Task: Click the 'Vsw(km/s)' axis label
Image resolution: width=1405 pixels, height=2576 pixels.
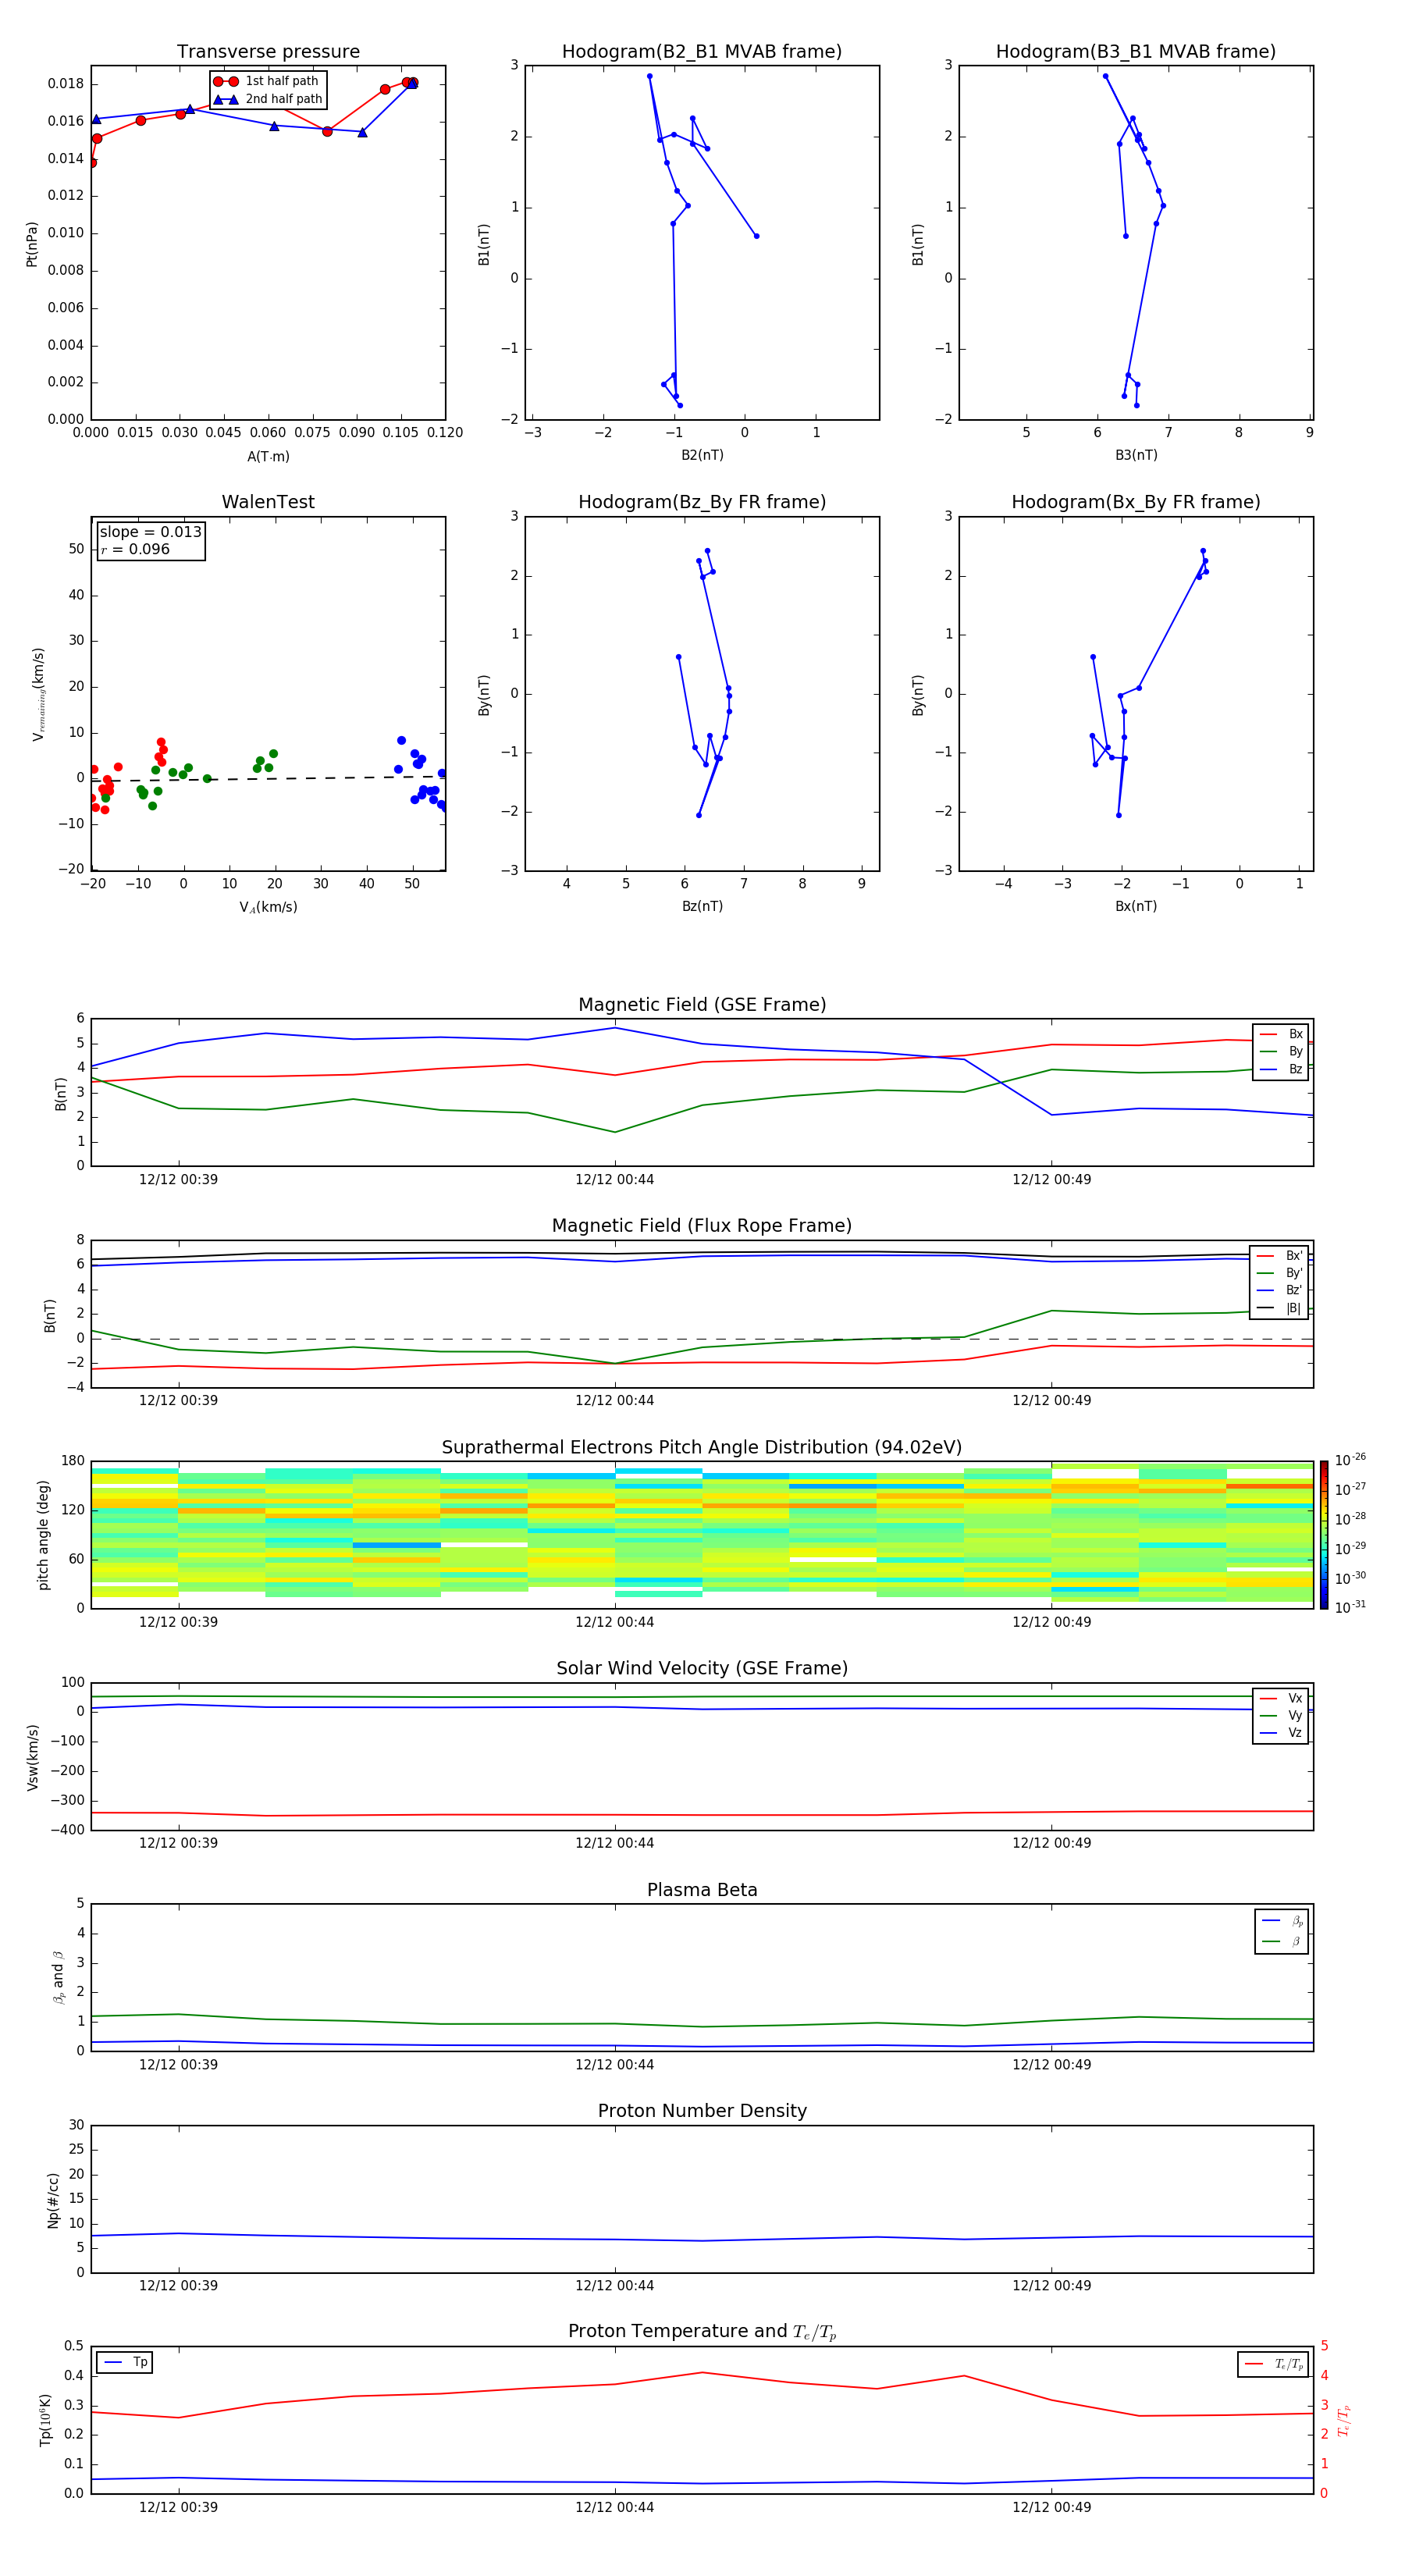Action: tap(33, 1757)
